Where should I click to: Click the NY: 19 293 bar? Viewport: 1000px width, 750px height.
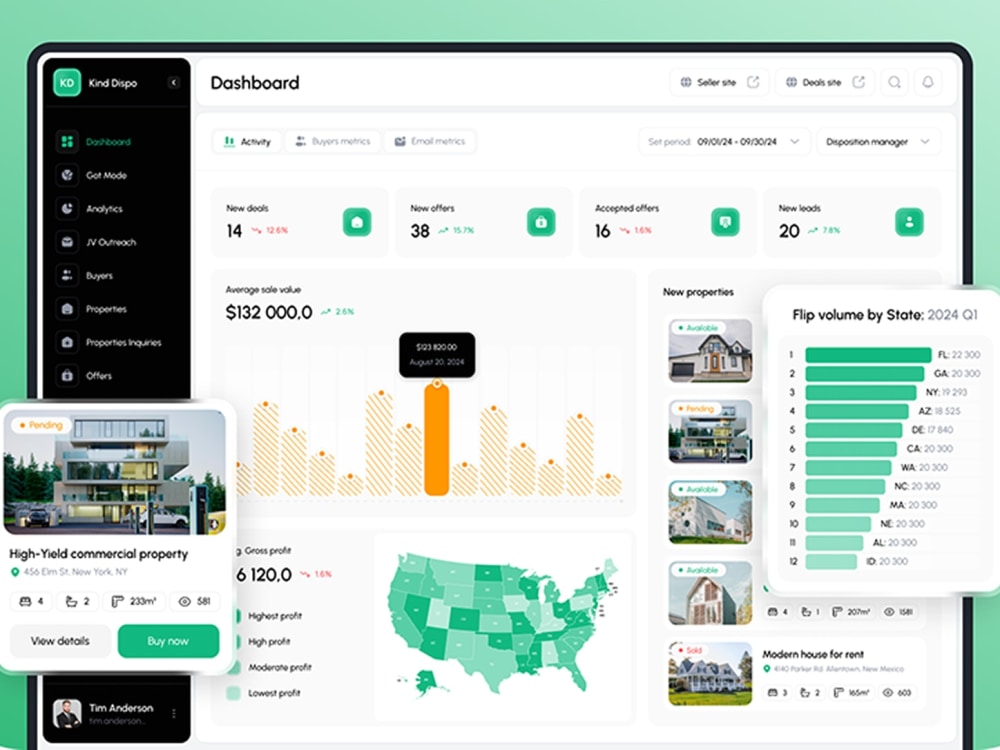point(861,392)
